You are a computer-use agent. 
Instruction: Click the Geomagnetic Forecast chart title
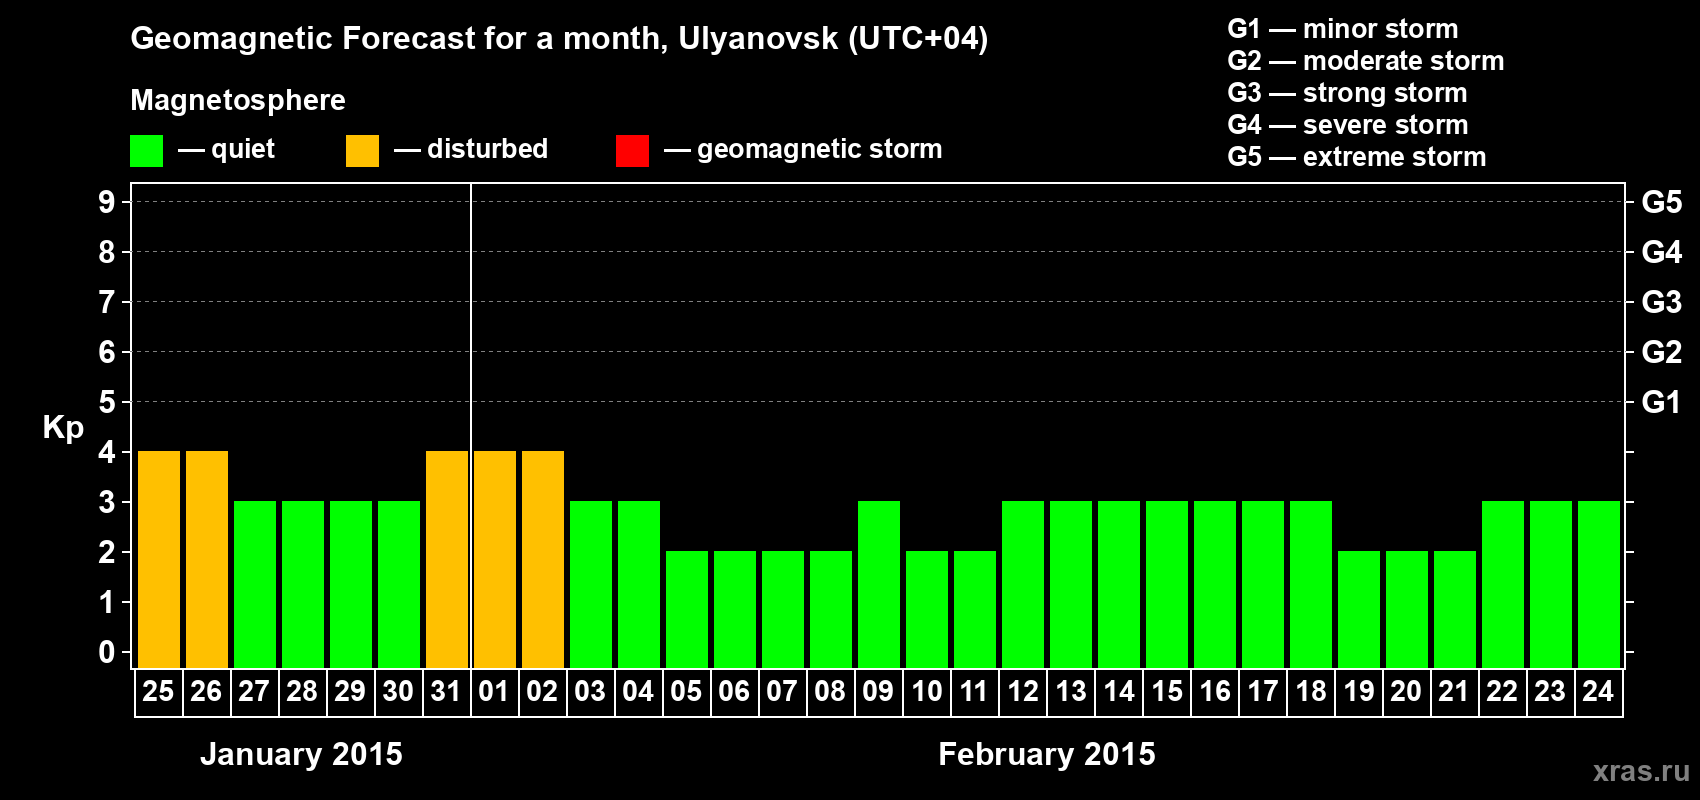559,39
